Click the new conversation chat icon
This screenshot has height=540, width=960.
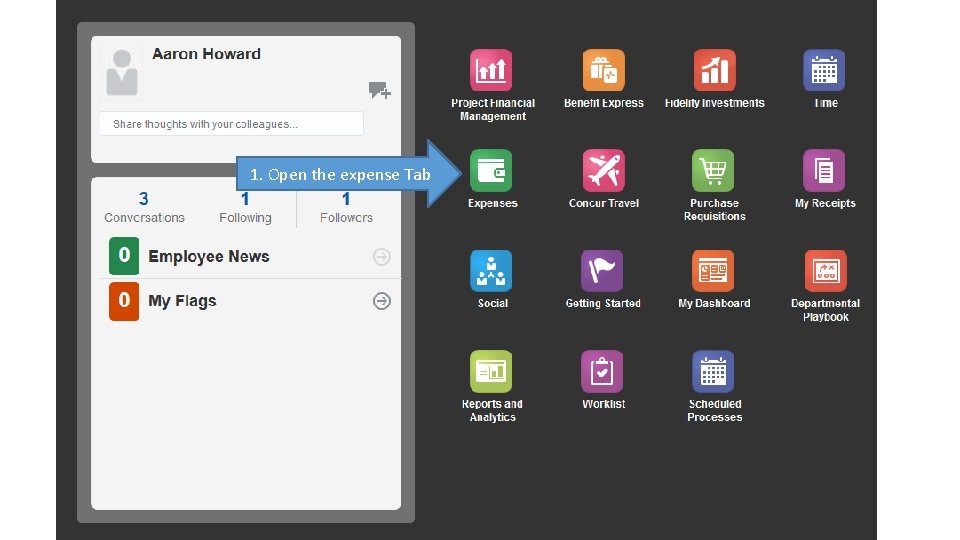coord(380,91)
